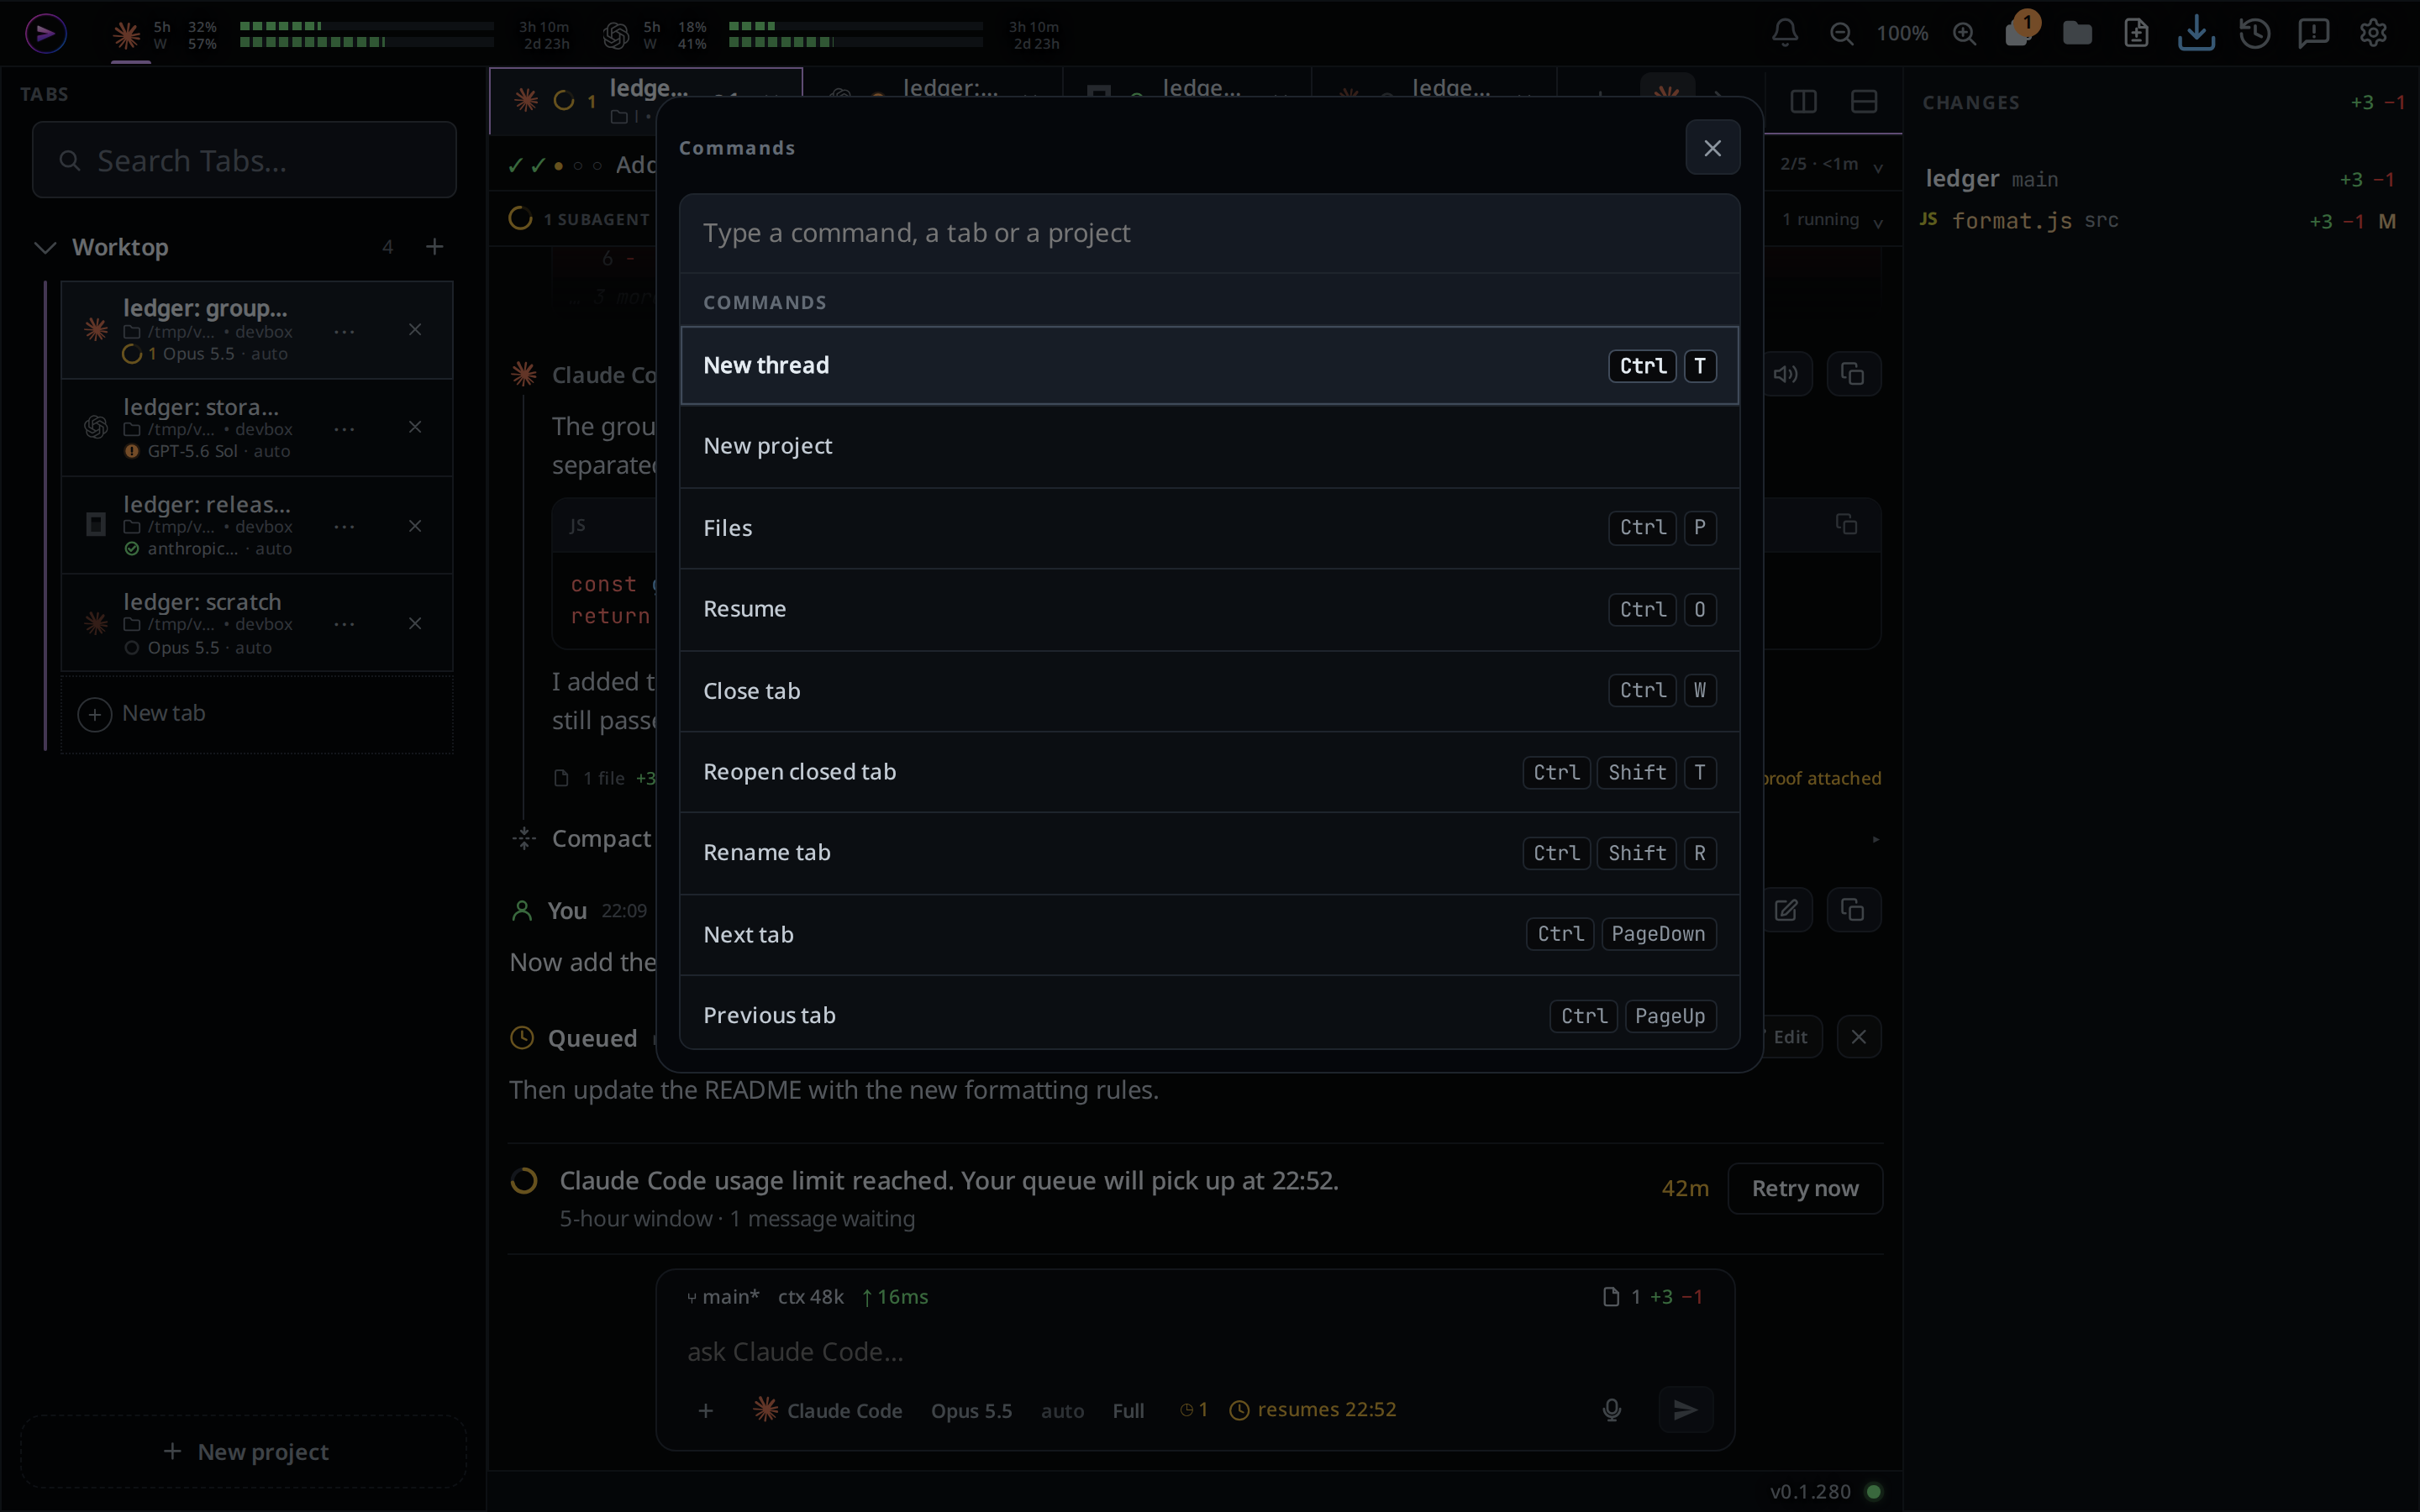Zoom in with the plus magnifier
This screenshot has width=2420, height=1512.
pos(1964,33)
